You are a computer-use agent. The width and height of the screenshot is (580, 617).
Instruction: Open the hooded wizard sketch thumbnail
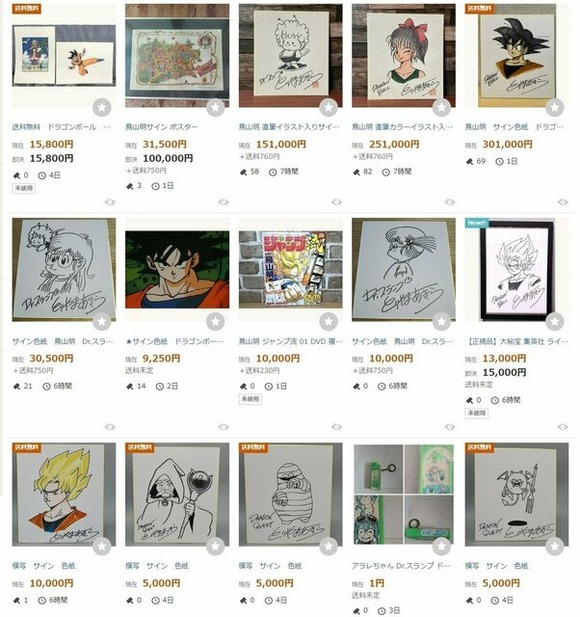click(177, 495)
